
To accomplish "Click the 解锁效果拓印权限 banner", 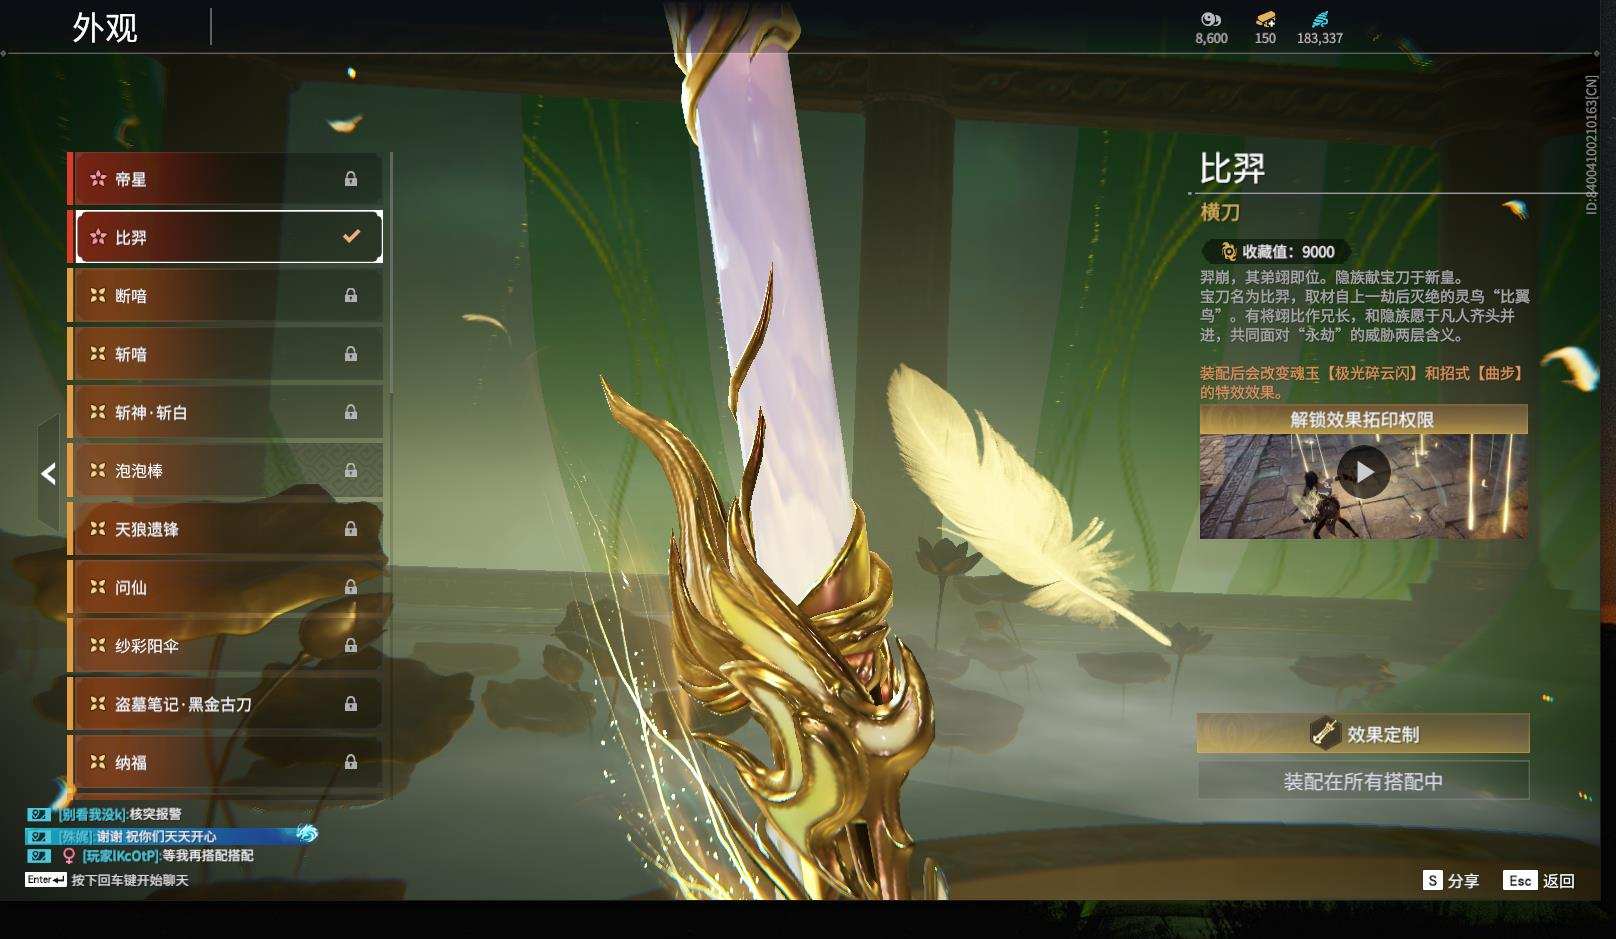I will click(1363, 419).
